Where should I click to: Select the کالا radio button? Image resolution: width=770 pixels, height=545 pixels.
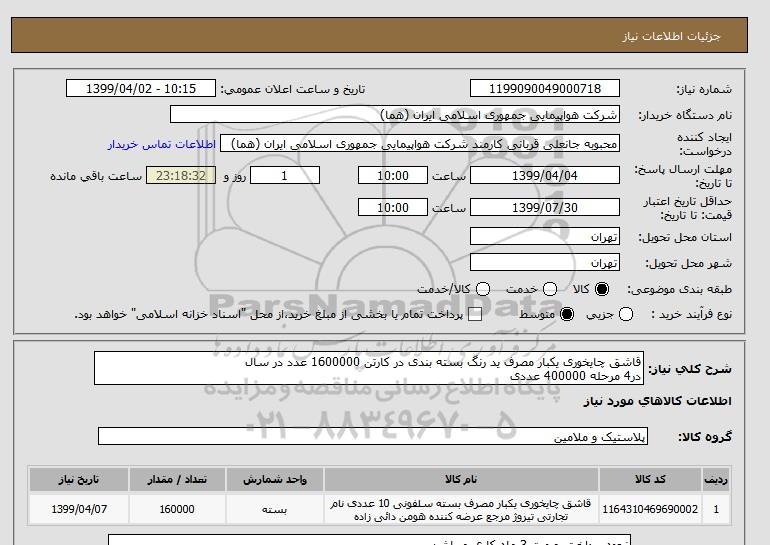click(x=602, y=289)
